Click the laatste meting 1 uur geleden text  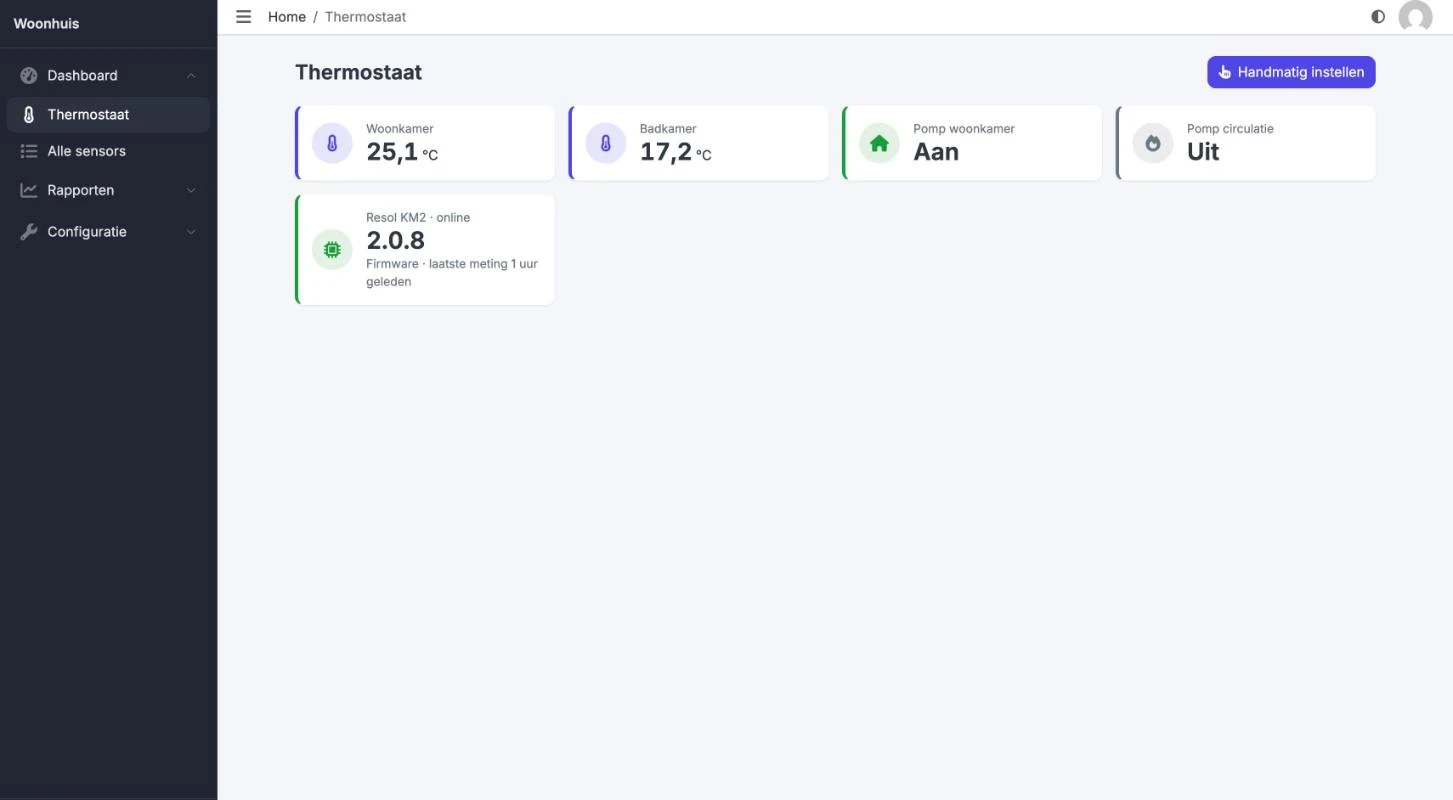pyautogui.click(x=452, y=273)
